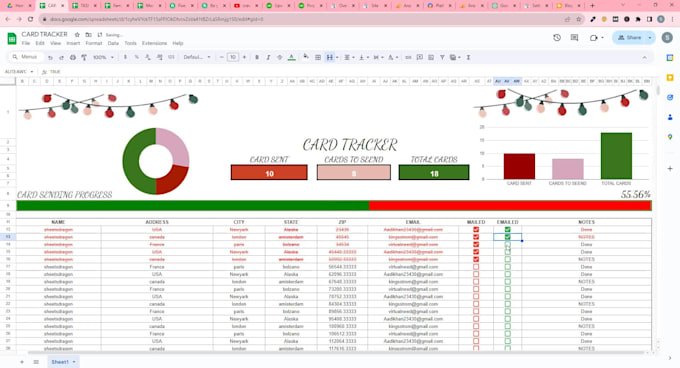
Task: Open the Extensions menu
Action: [154, 43]
